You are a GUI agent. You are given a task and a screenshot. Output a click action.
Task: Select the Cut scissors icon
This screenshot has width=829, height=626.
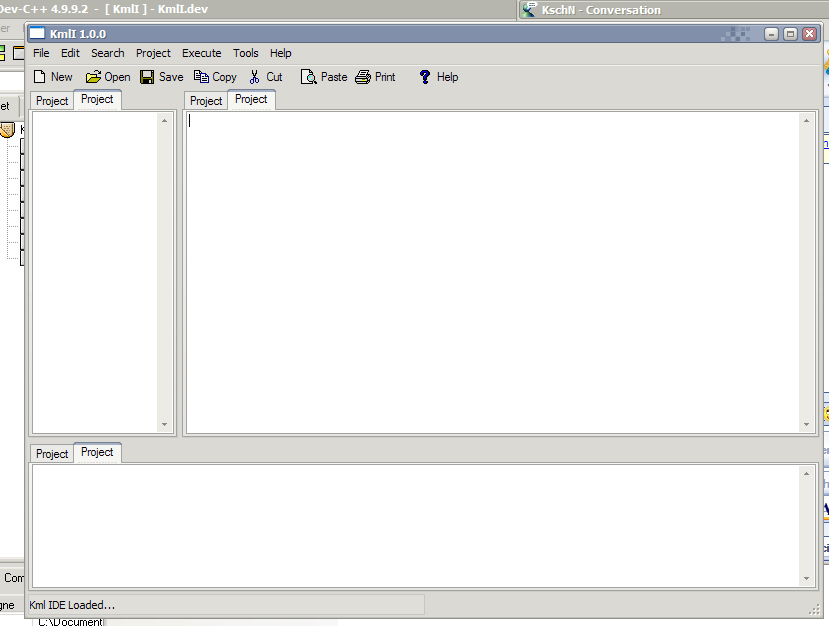tap(254, 77)
